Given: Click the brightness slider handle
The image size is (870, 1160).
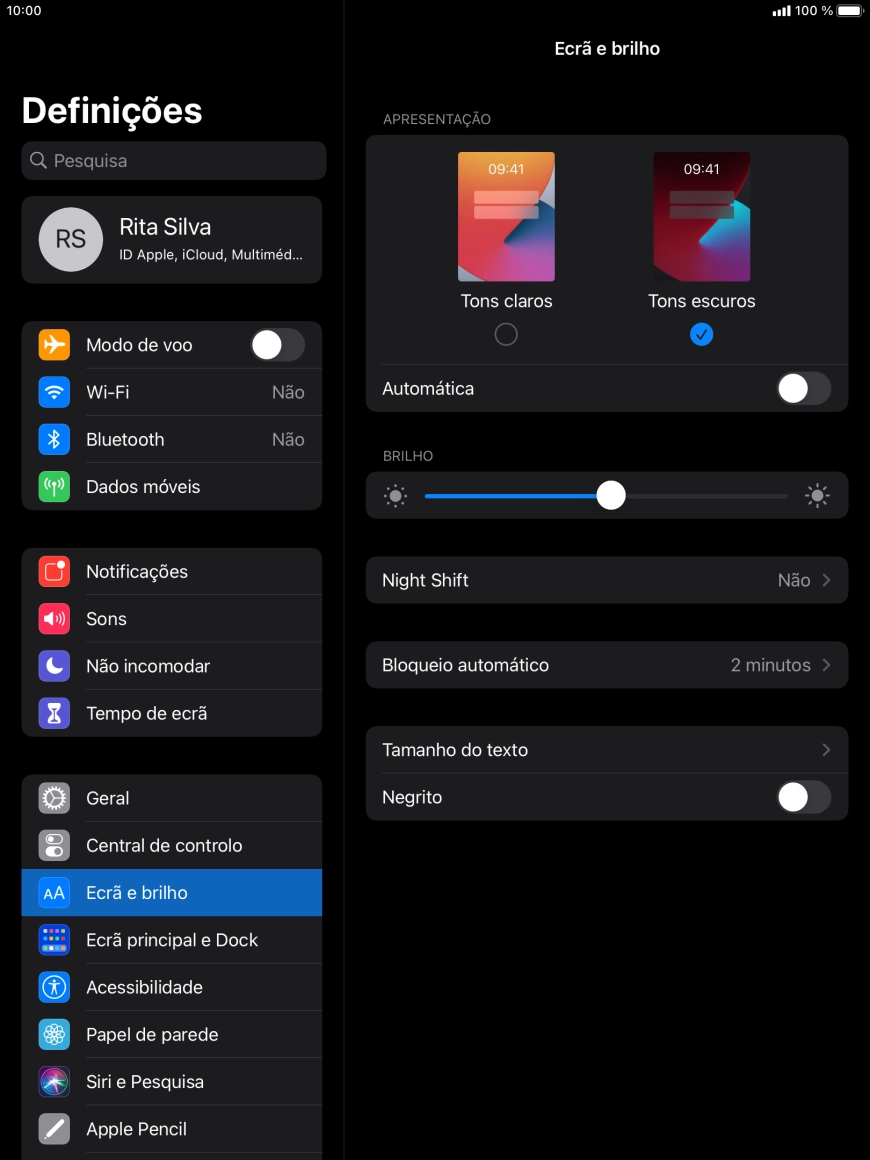Looking at the screenshot, I should pyautogui.click(x=611, y=495).
